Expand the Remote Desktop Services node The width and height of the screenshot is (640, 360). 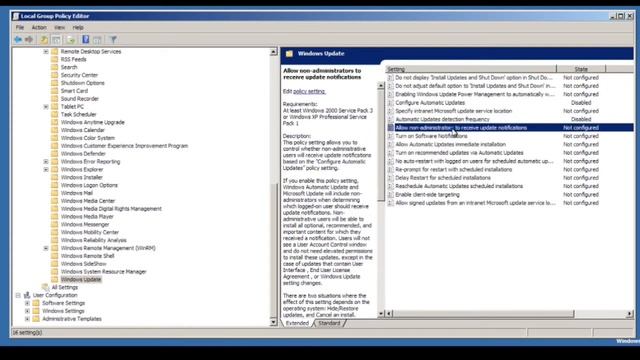point(46,52)
